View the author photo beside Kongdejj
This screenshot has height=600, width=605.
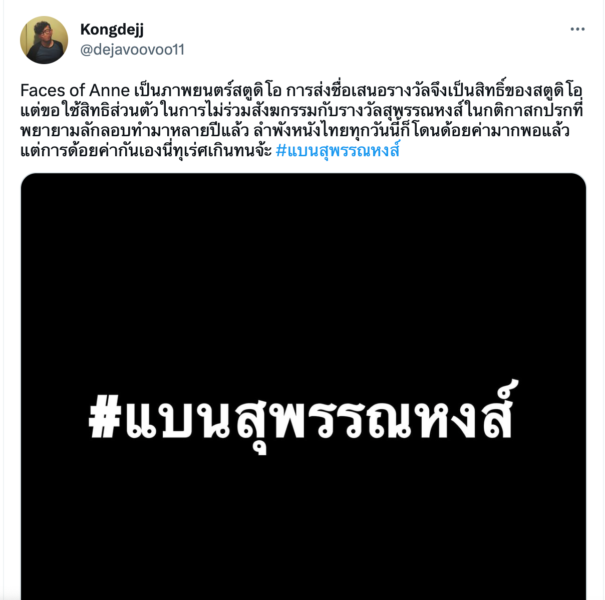point(44,40)
